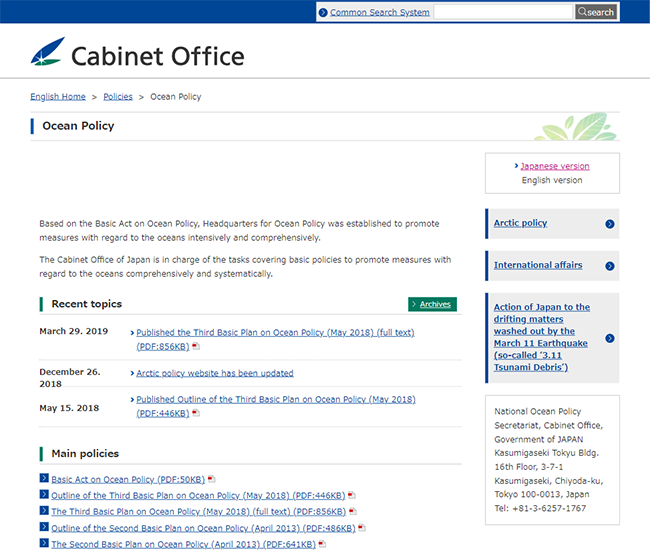Click the arrow icon in International affairs box
This screenshot has width=650, height=550.
coord(609,266)
